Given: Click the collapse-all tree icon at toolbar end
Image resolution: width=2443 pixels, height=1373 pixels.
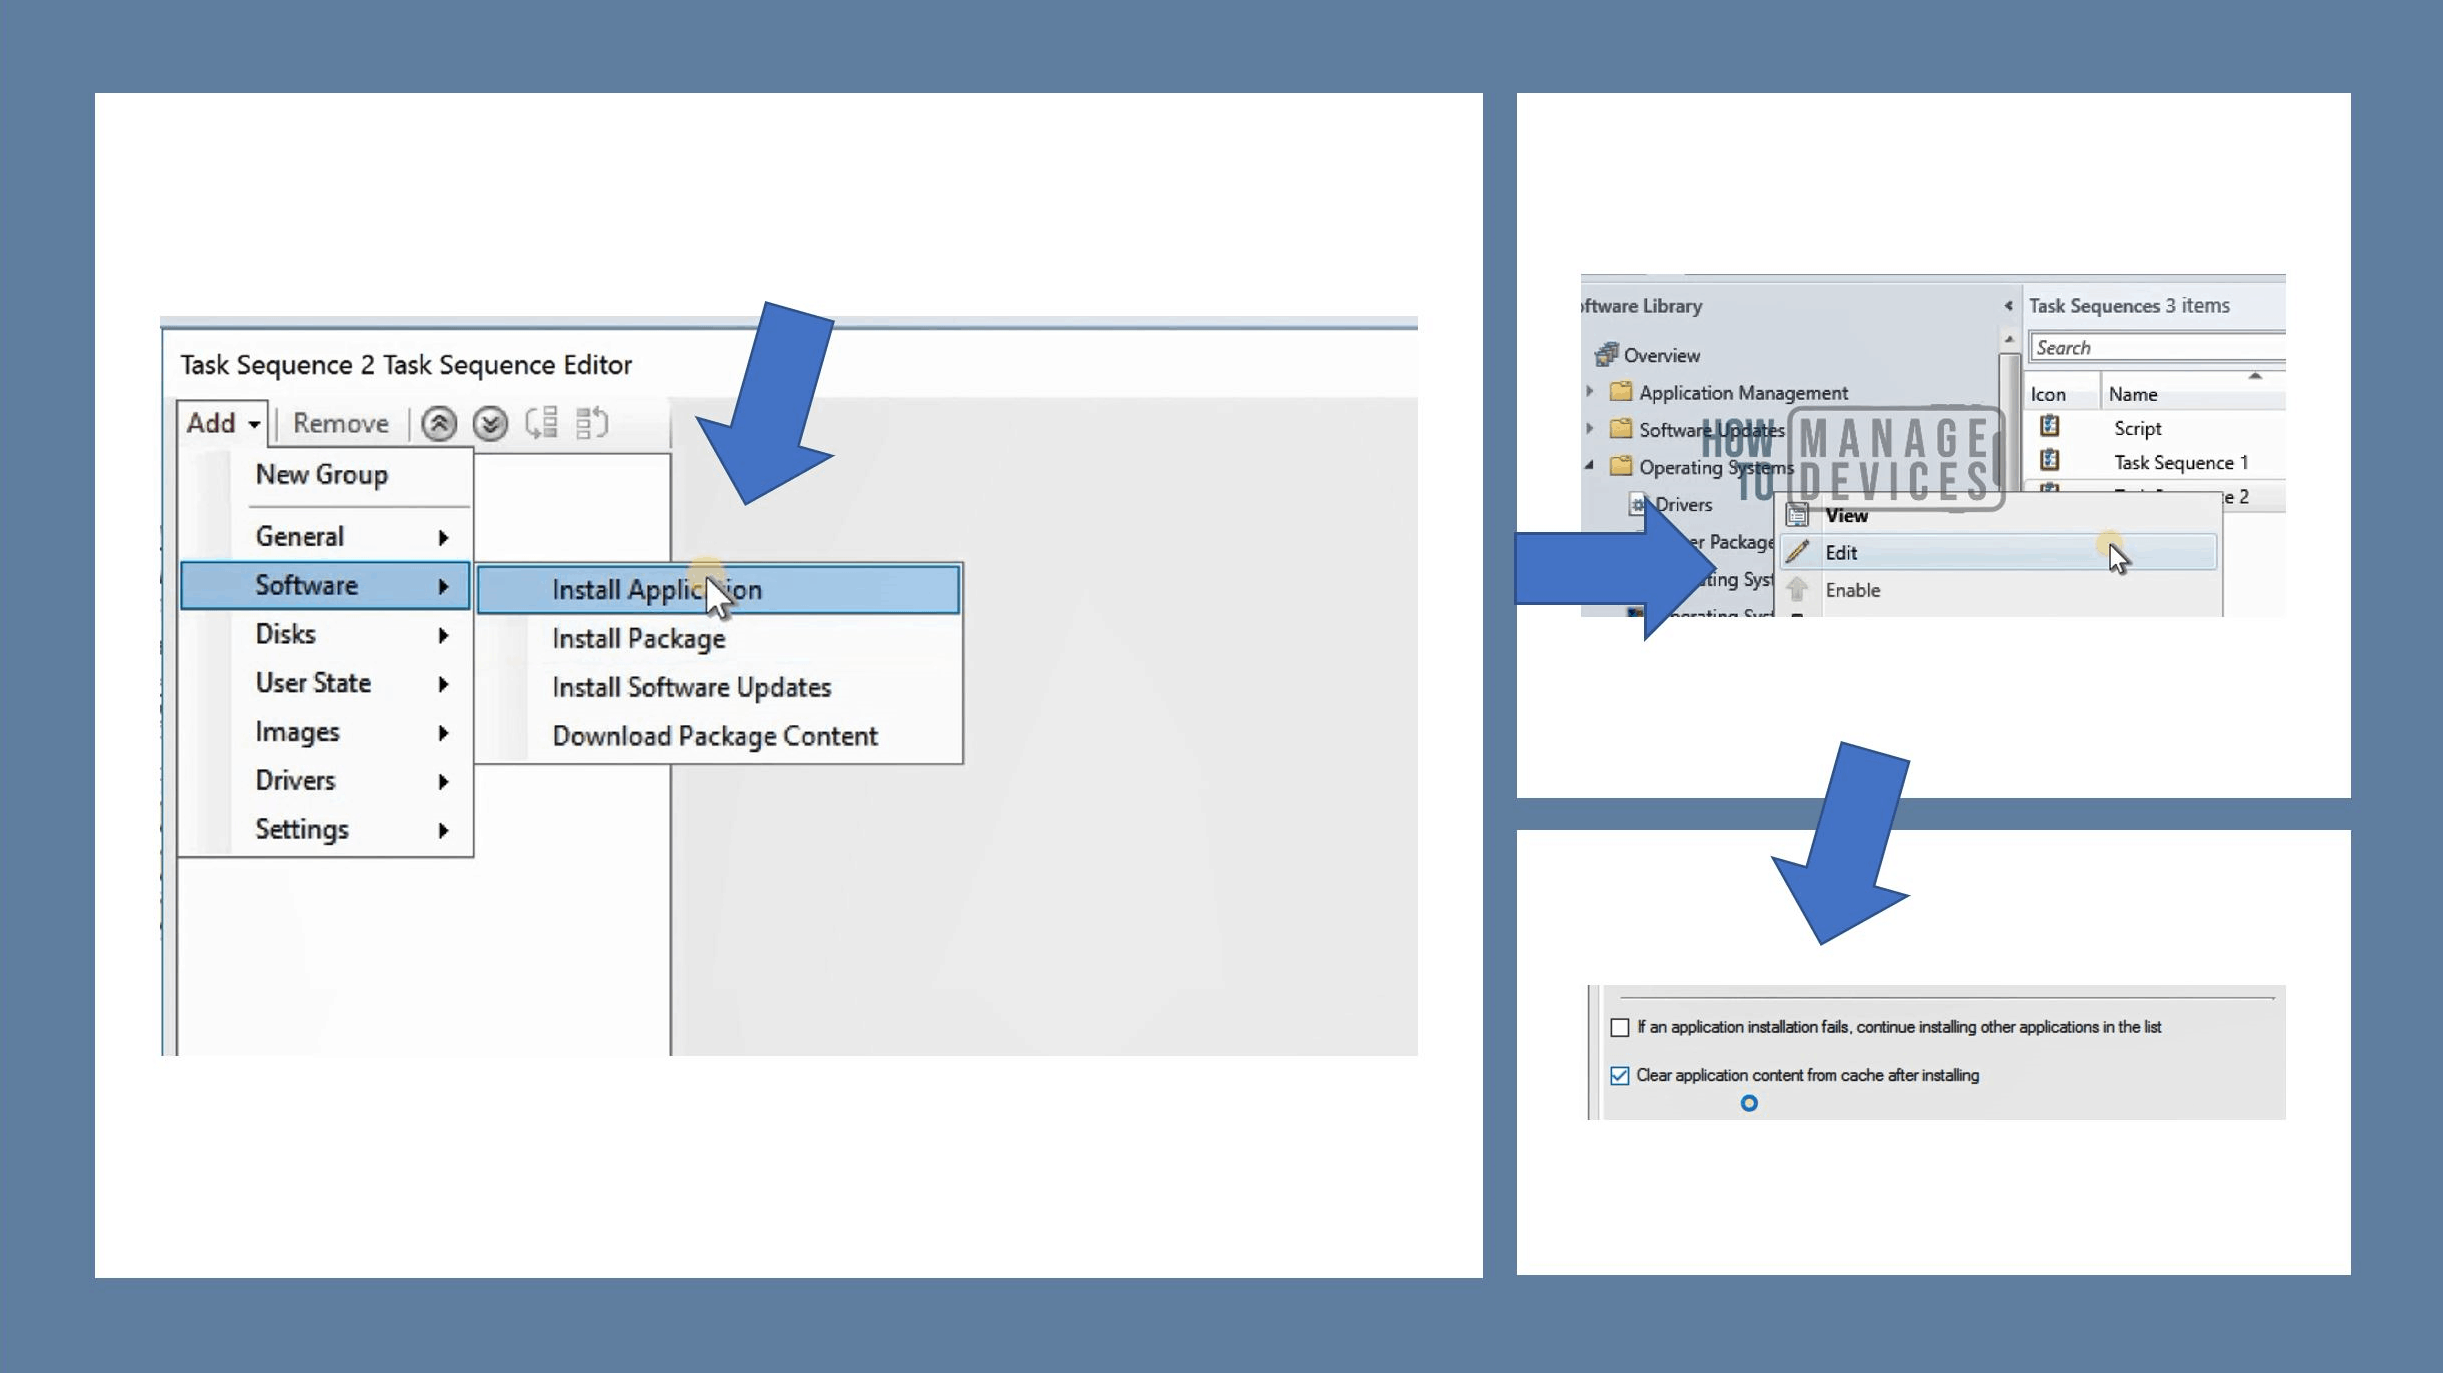Looking at the screenshot, I should 592,423.
